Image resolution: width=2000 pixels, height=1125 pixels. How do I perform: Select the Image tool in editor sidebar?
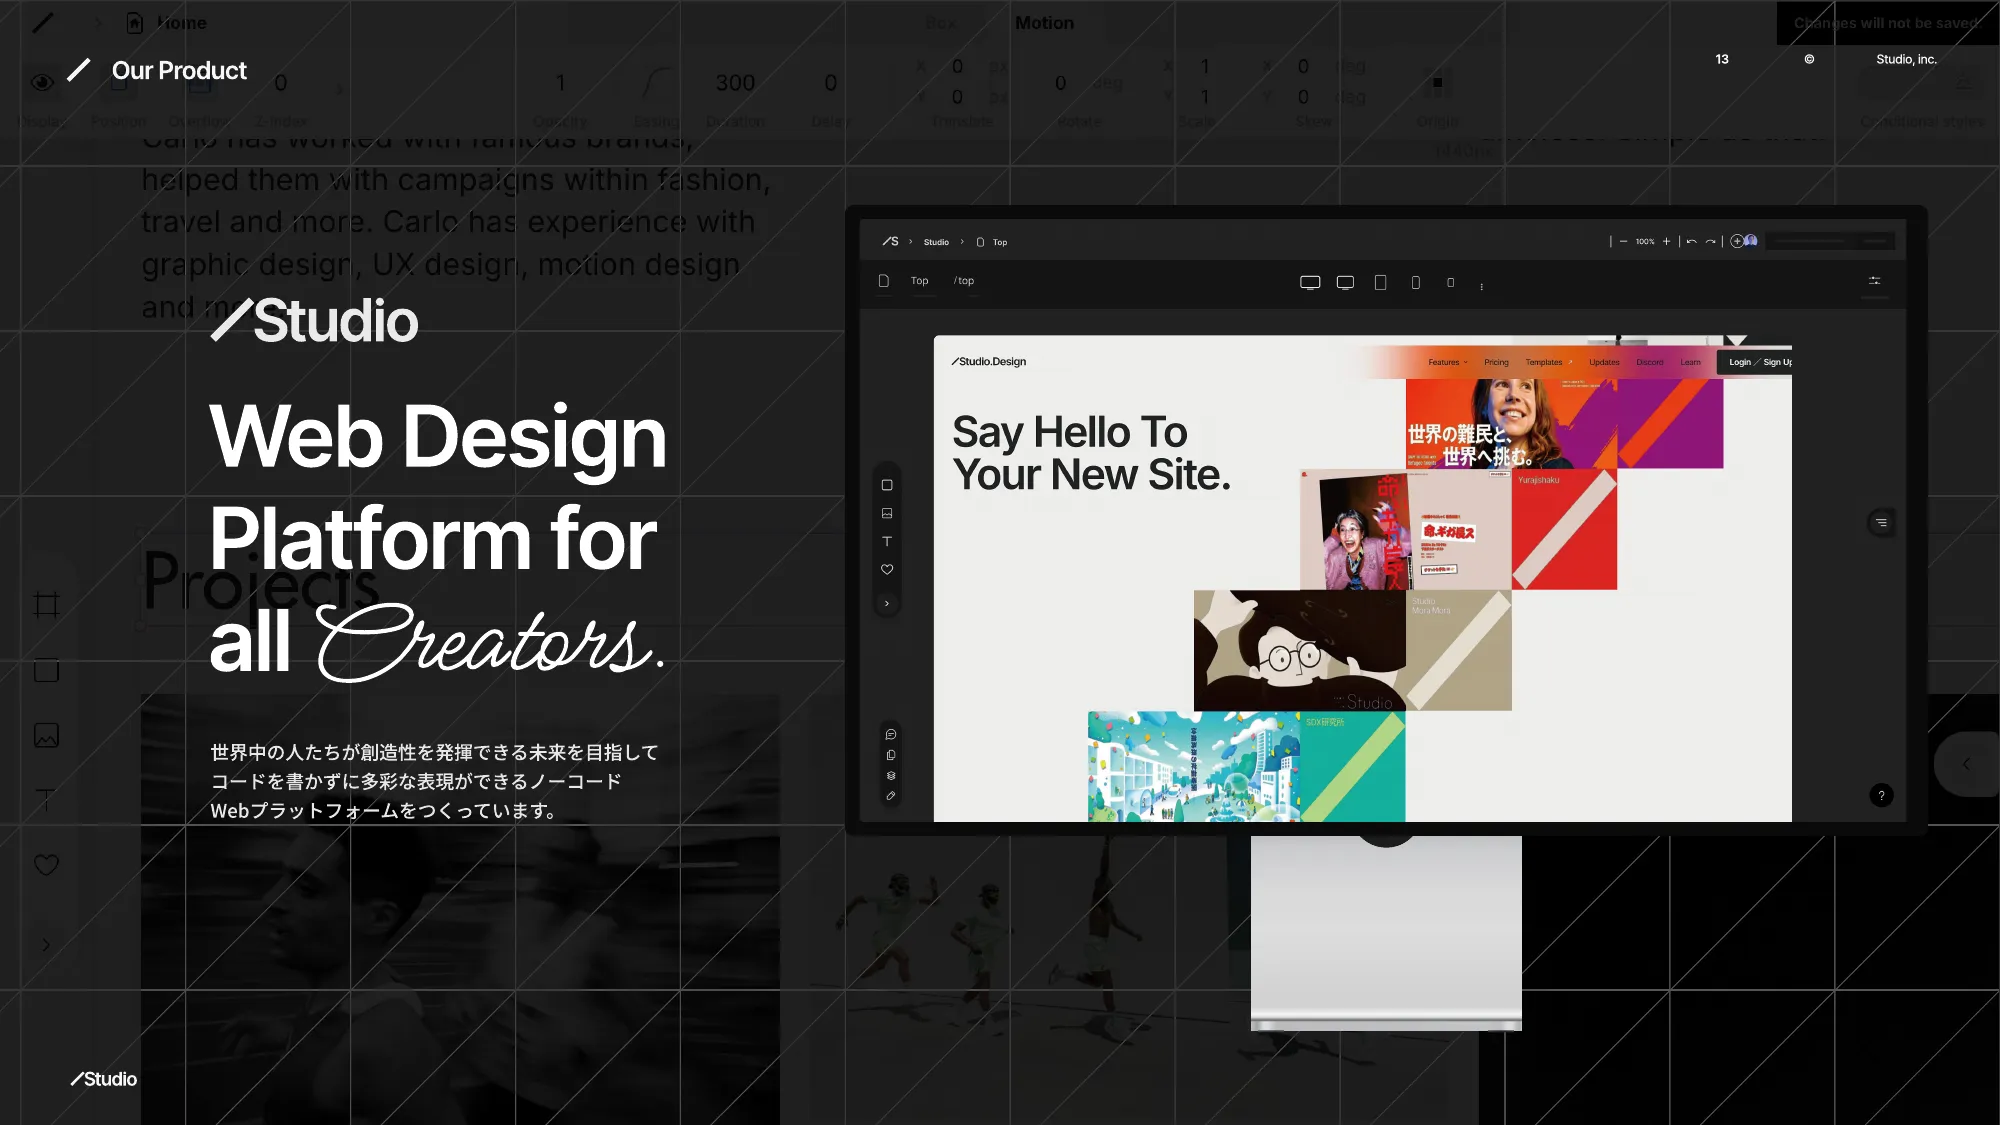click(x=887, y=513)
